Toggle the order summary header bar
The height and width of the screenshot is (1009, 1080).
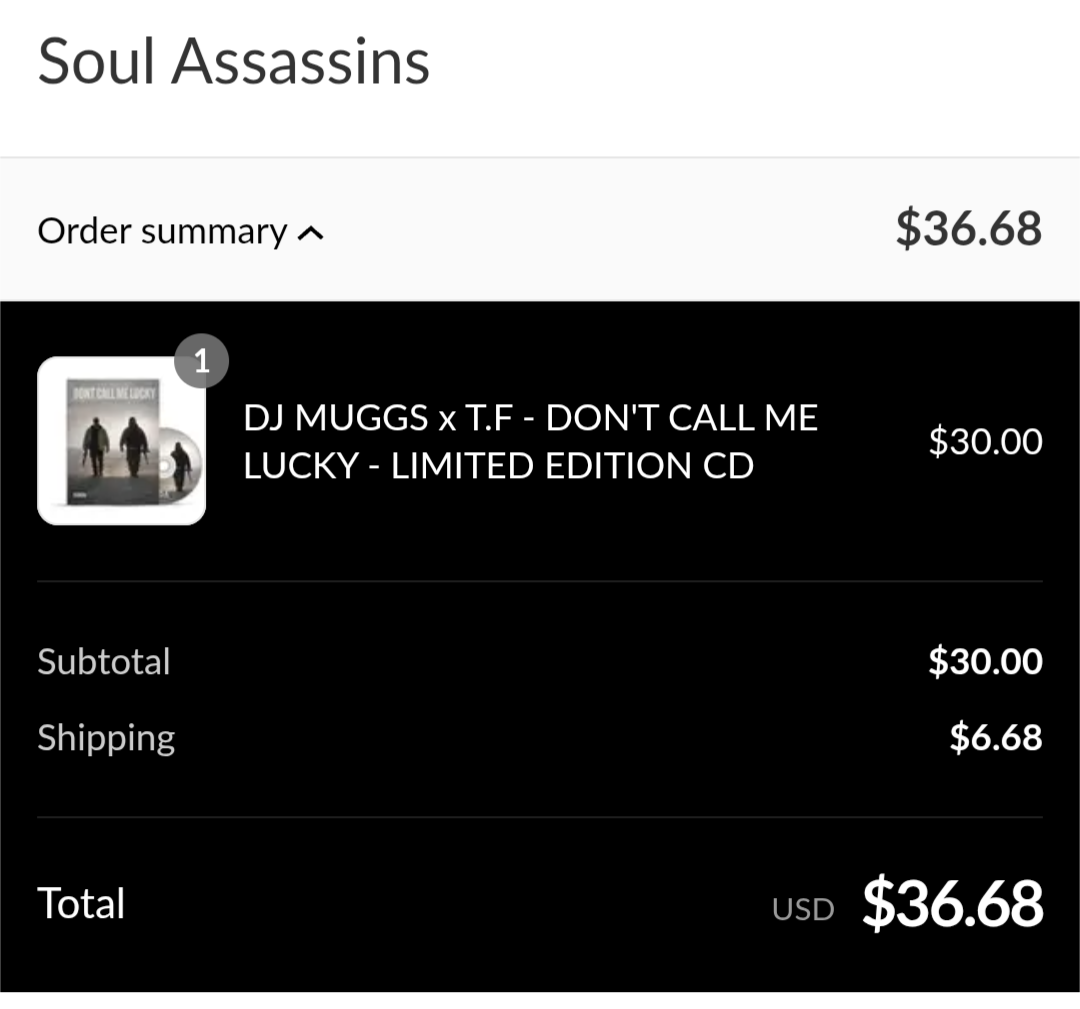click(x=540, y=229)
